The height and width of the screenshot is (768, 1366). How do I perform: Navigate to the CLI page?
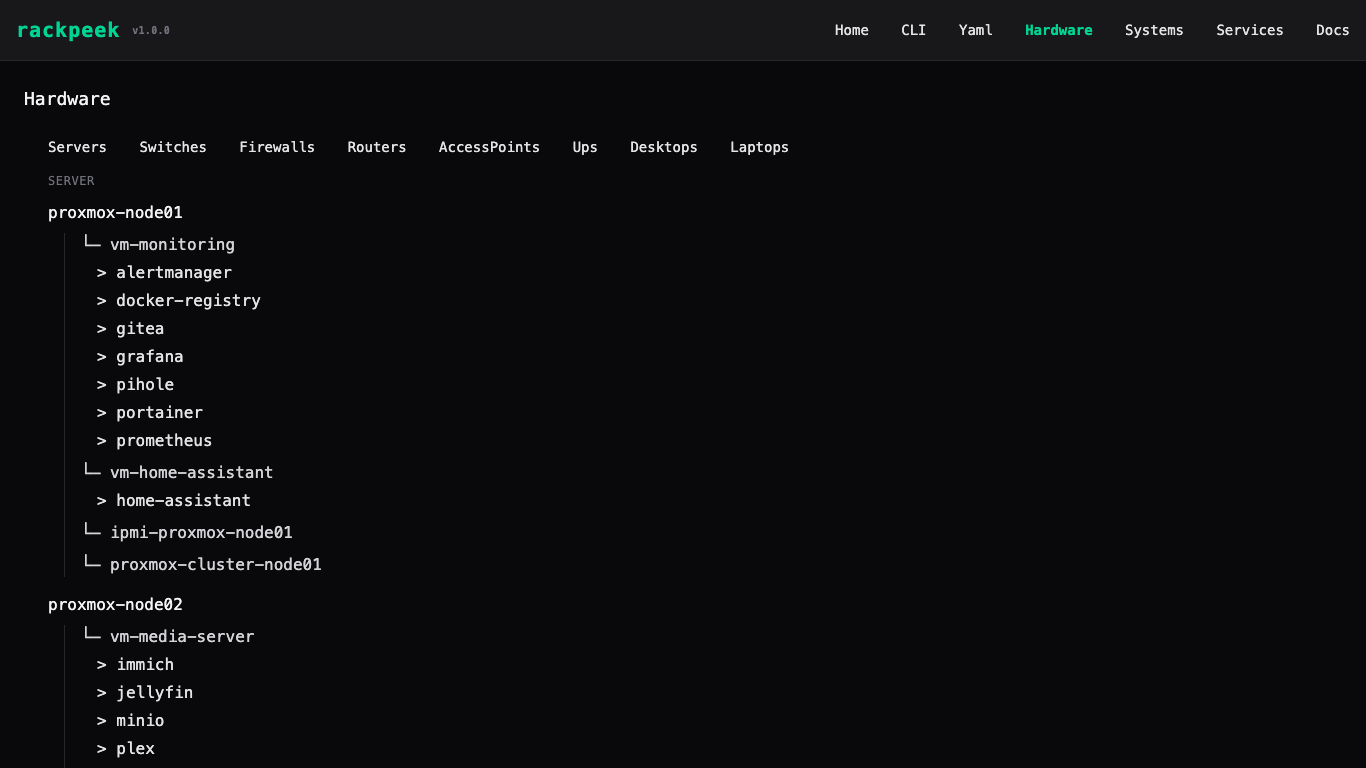tap(913, 30)
